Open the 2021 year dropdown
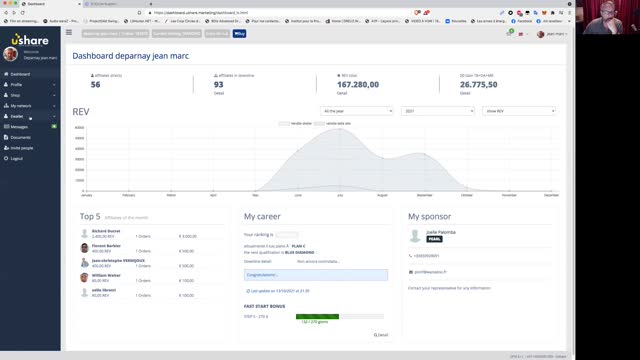The height and width of the screenshot is (360, 640). point(438,111)
